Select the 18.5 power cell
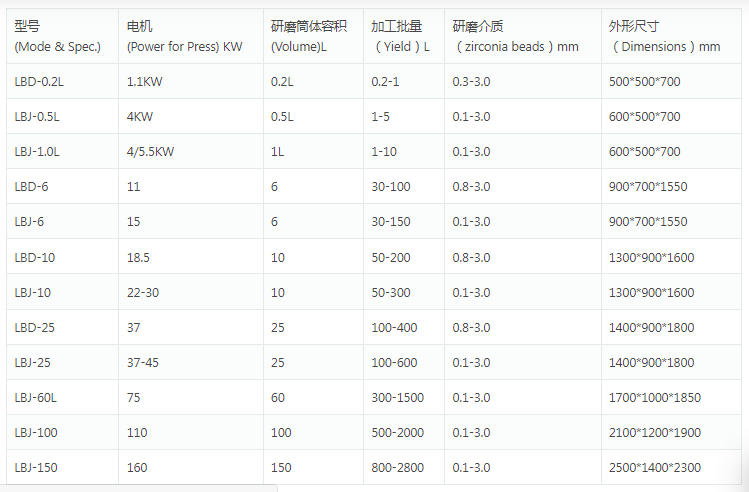 [x=139, y=257]
